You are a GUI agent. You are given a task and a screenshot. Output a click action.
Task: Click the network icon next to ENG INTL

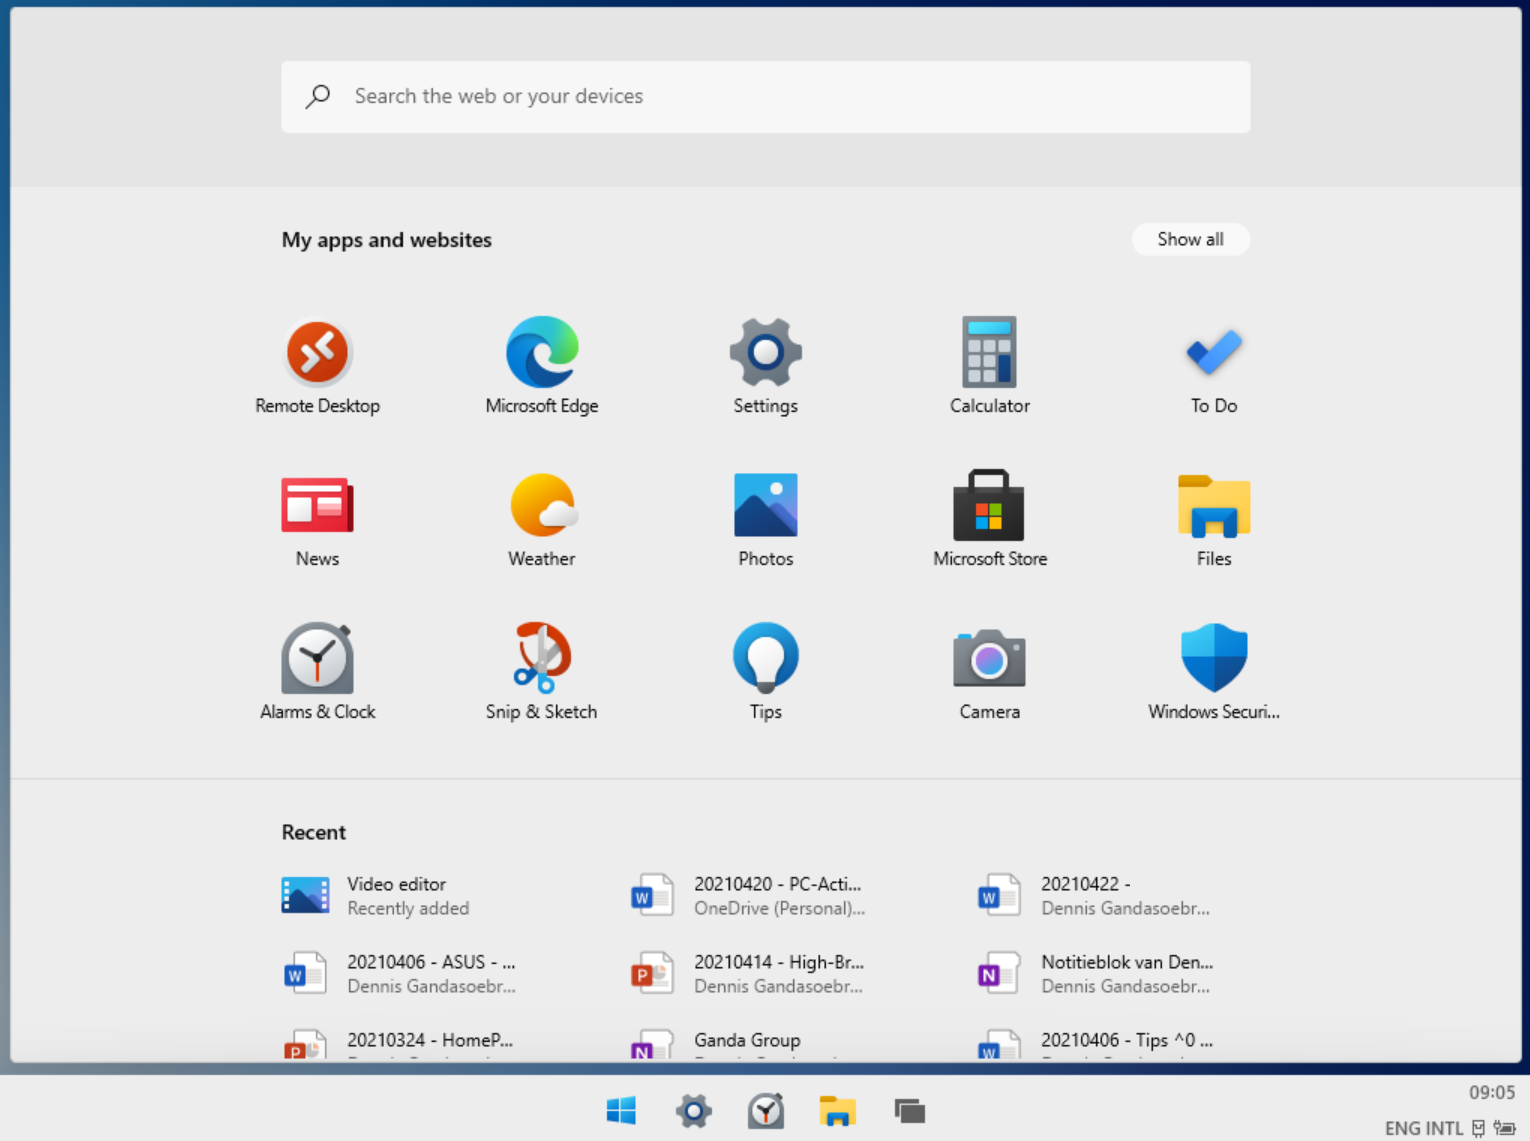[1478, 1128]
